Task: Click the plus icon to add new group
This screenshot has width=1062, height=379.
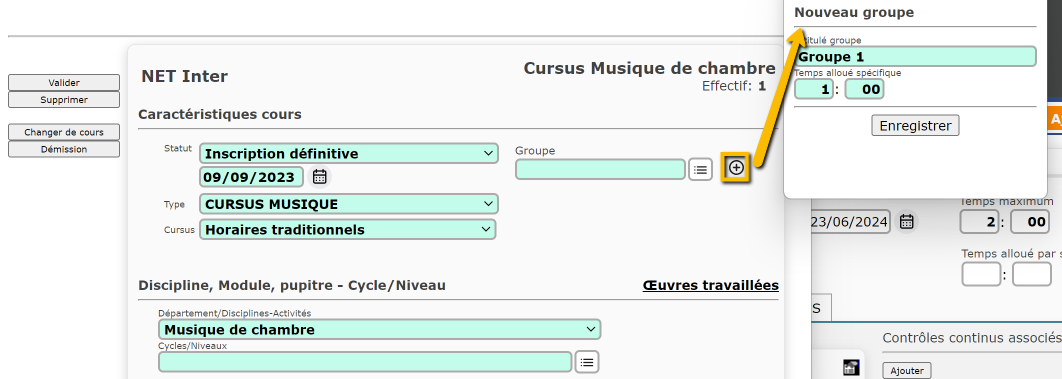Action: (x=736, y=169)
